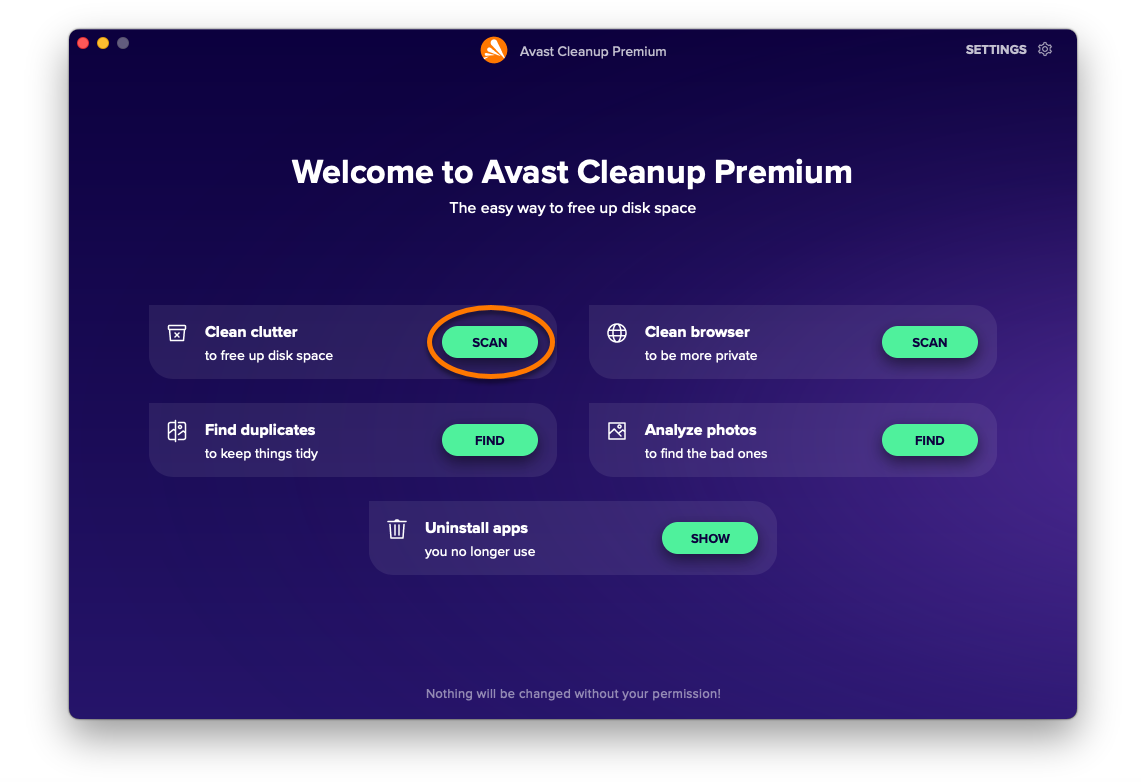The image size is (1141, 782).
Task: Click FIND for Find duplicates
Action: click(490, 440)
